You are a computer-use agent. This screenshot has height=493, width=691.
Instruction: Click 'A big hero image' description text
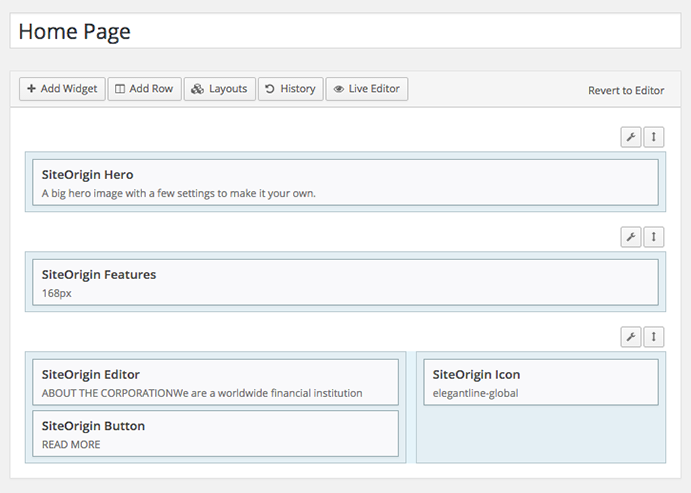tap(178, 193)
